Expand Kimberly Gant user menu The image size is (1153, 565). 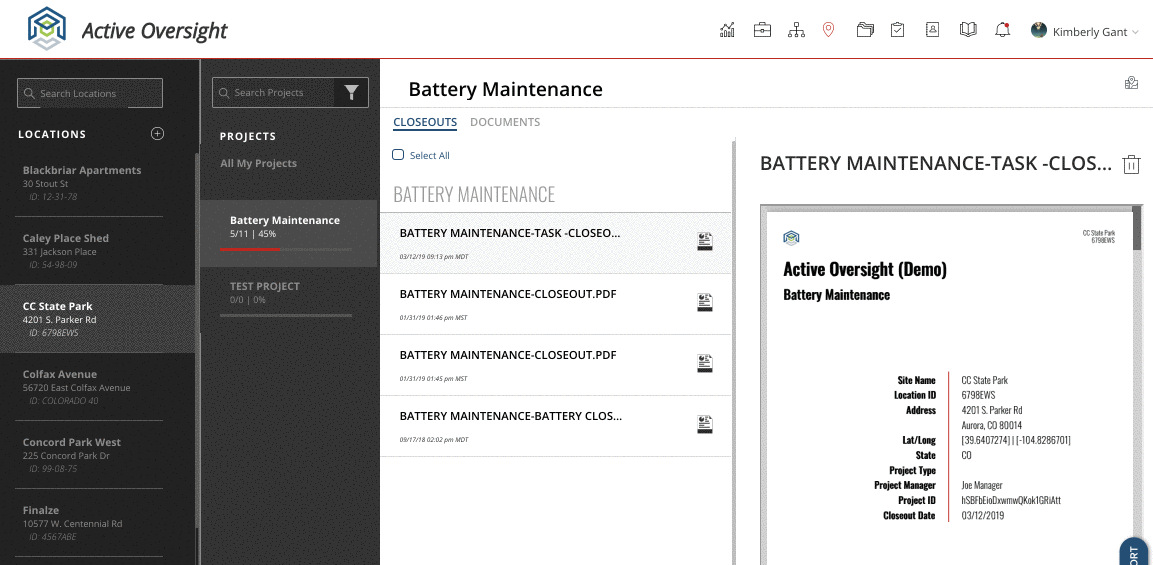click(x=1085, y=32)
